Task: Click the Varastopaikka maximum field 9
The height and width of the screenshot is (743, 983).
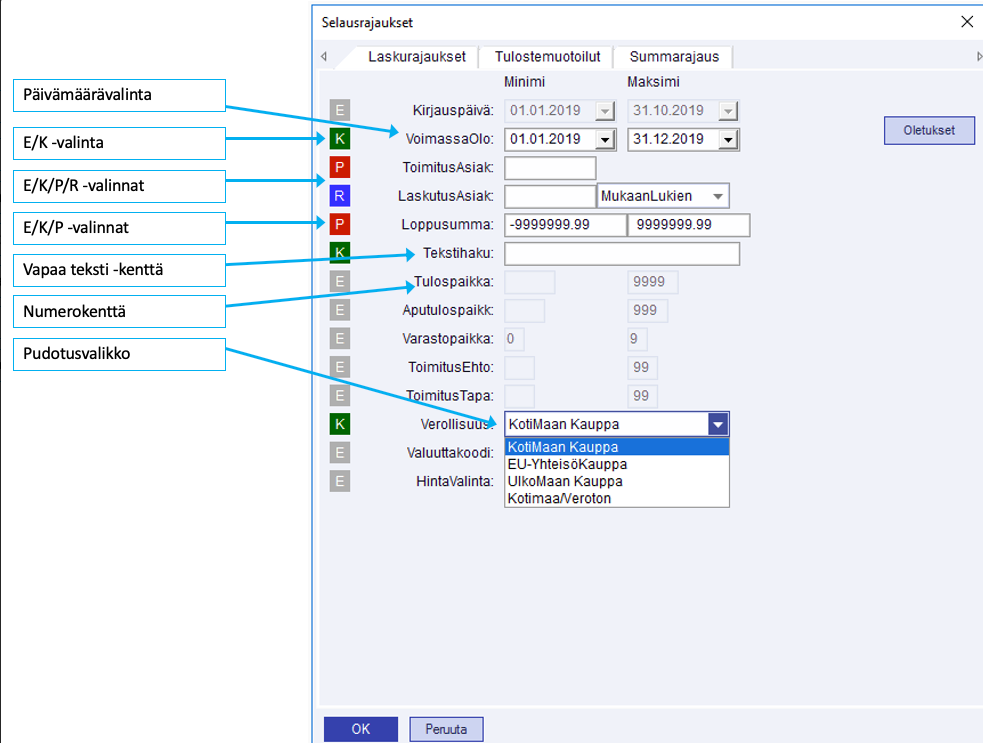Action: click(638, 339)
